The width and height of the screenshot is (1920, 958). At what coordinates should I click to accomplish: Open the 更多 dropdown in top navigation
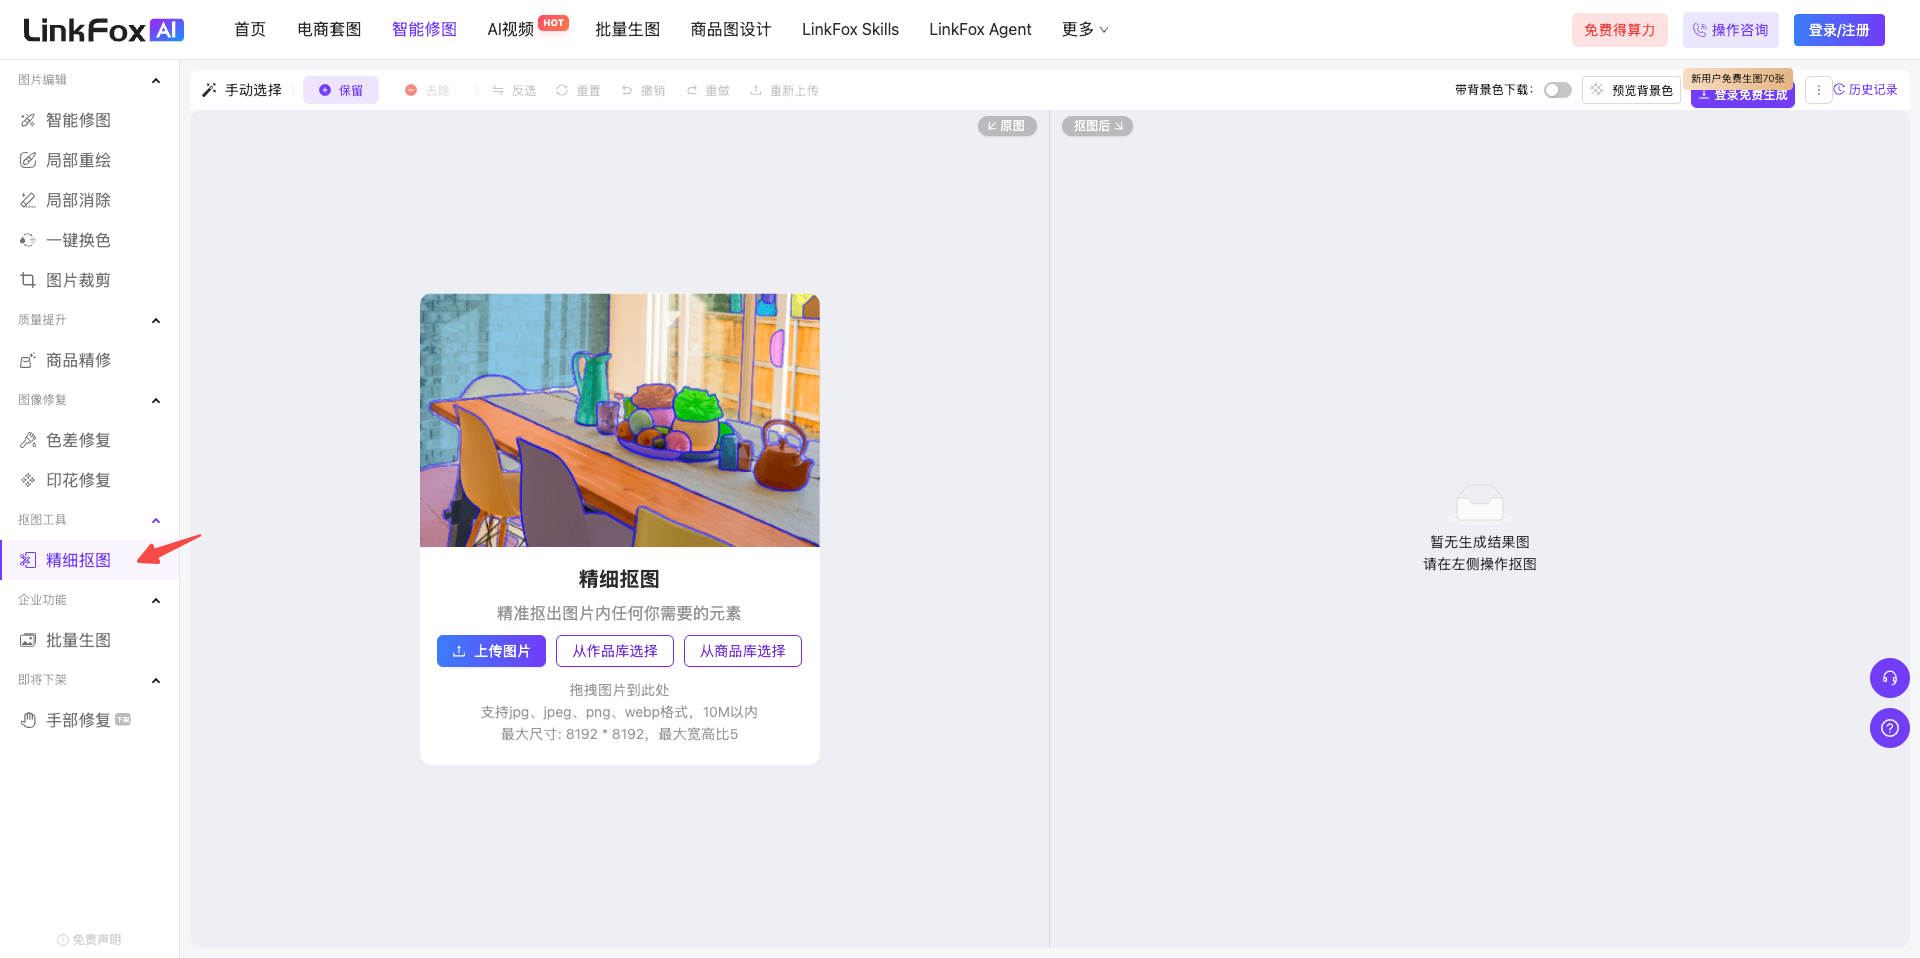[1085, 30]
